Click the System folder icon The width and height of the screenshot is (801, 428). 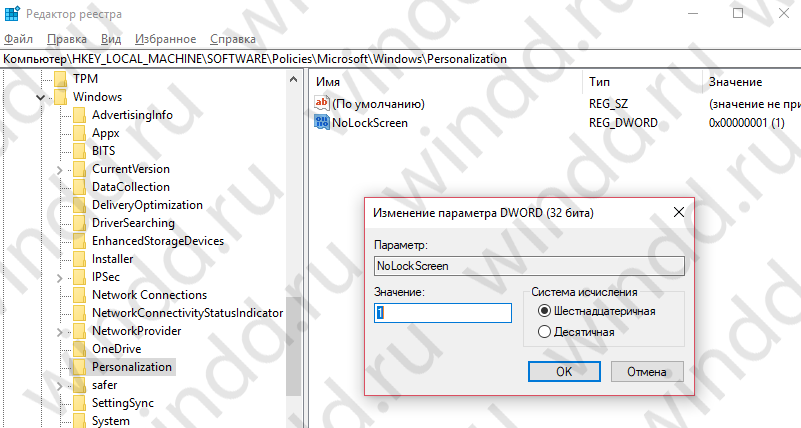[x=79, y=421]
